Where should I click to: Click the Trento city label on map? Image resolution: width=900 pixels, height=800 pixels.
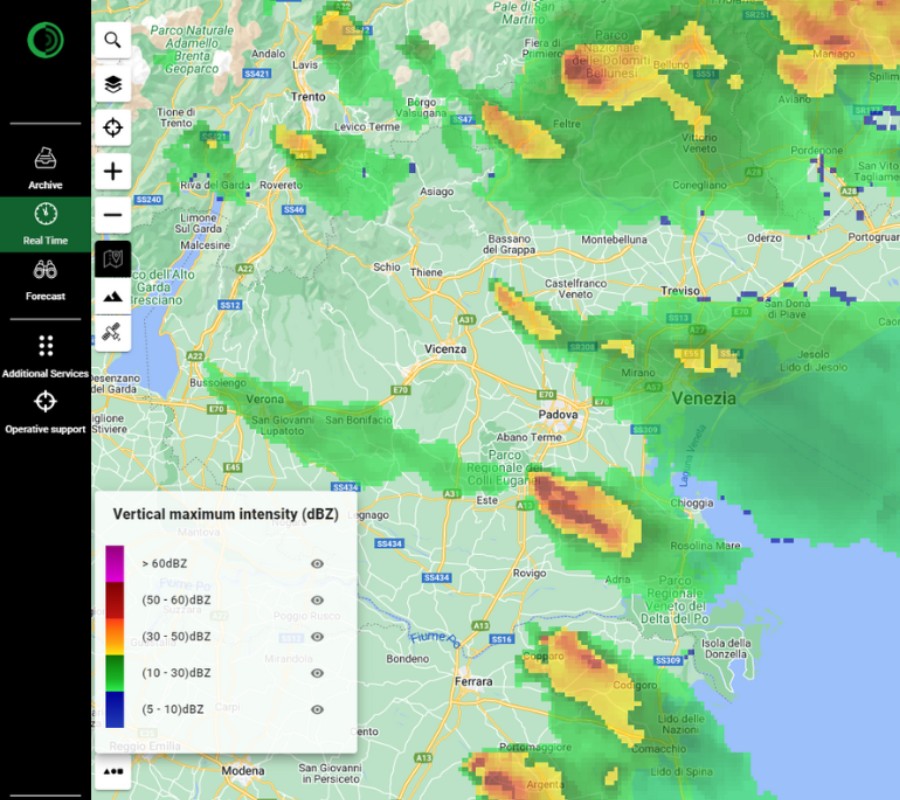tap(308, 96)
